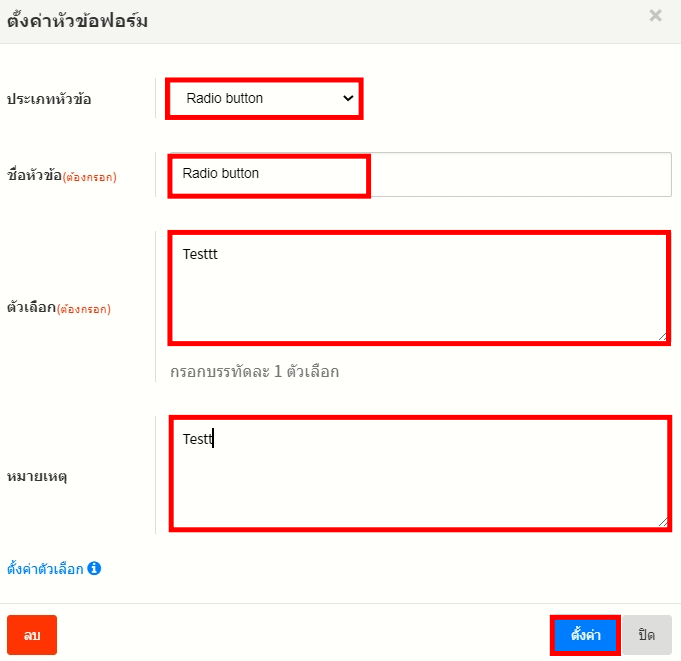This screenshot has width=681, height=661.
Task: Click the resize grip of หมายเหตุ textarea
Action: [662, 522]
